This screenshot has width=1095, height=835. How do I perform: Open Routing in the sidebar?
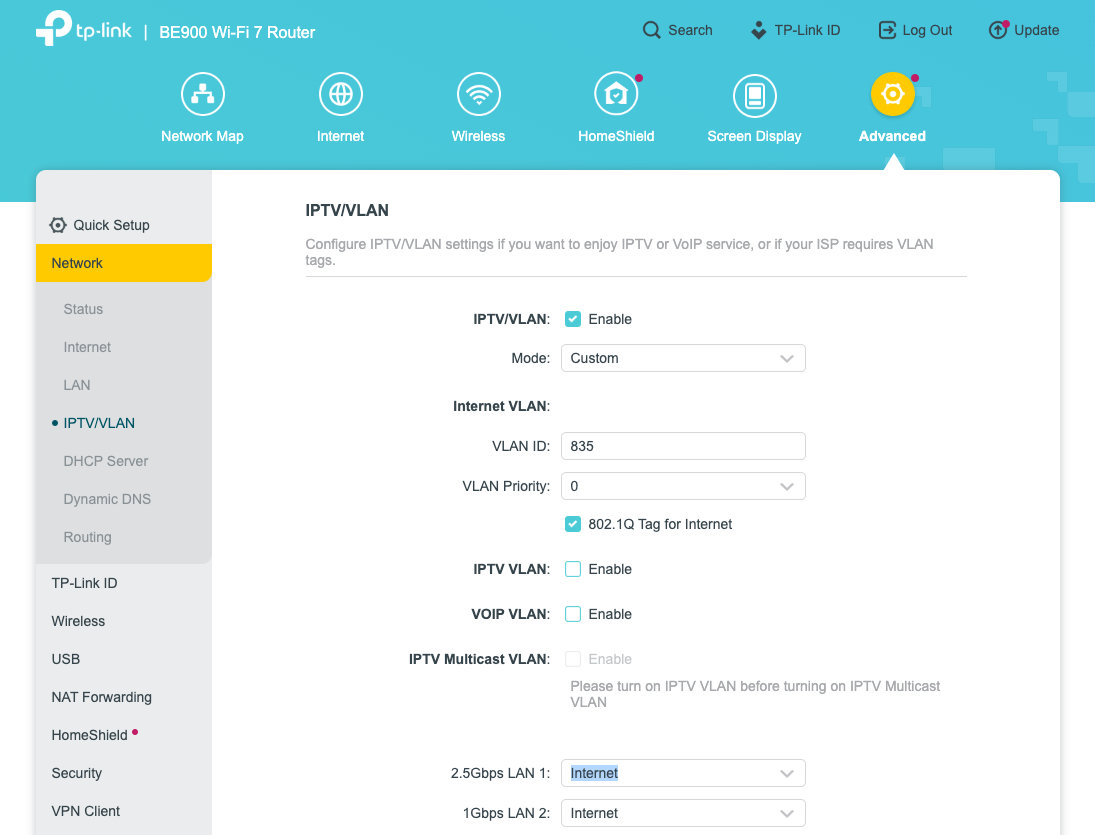87,538
